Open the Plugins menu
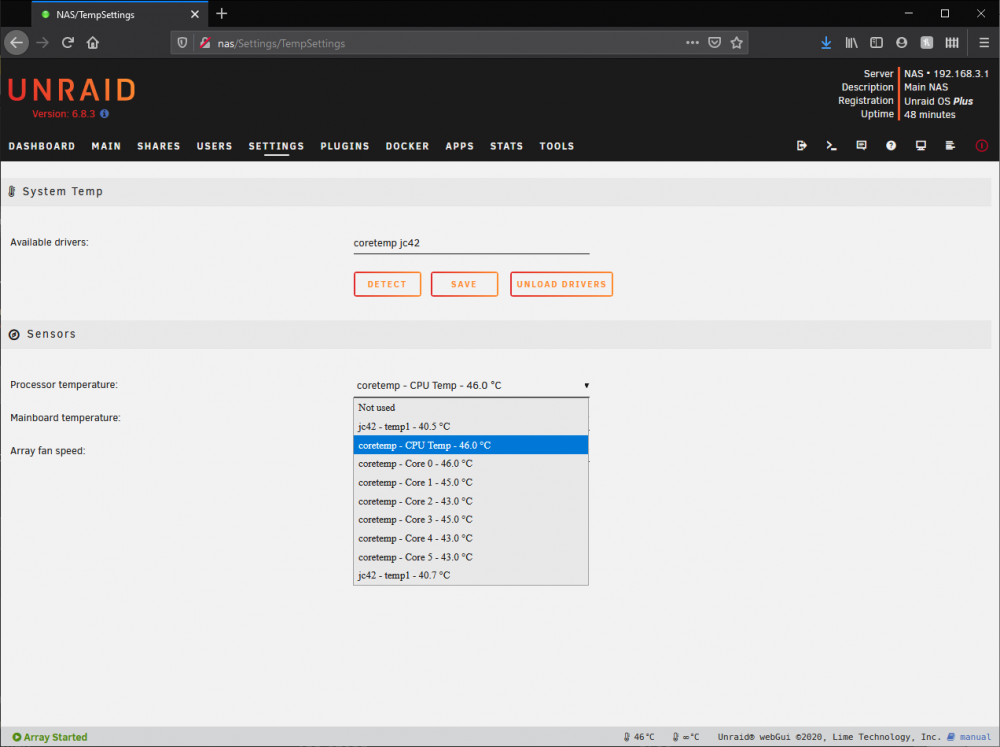Image resolution: width=1000 pixels, height=747 pixels. pos(344,146)
